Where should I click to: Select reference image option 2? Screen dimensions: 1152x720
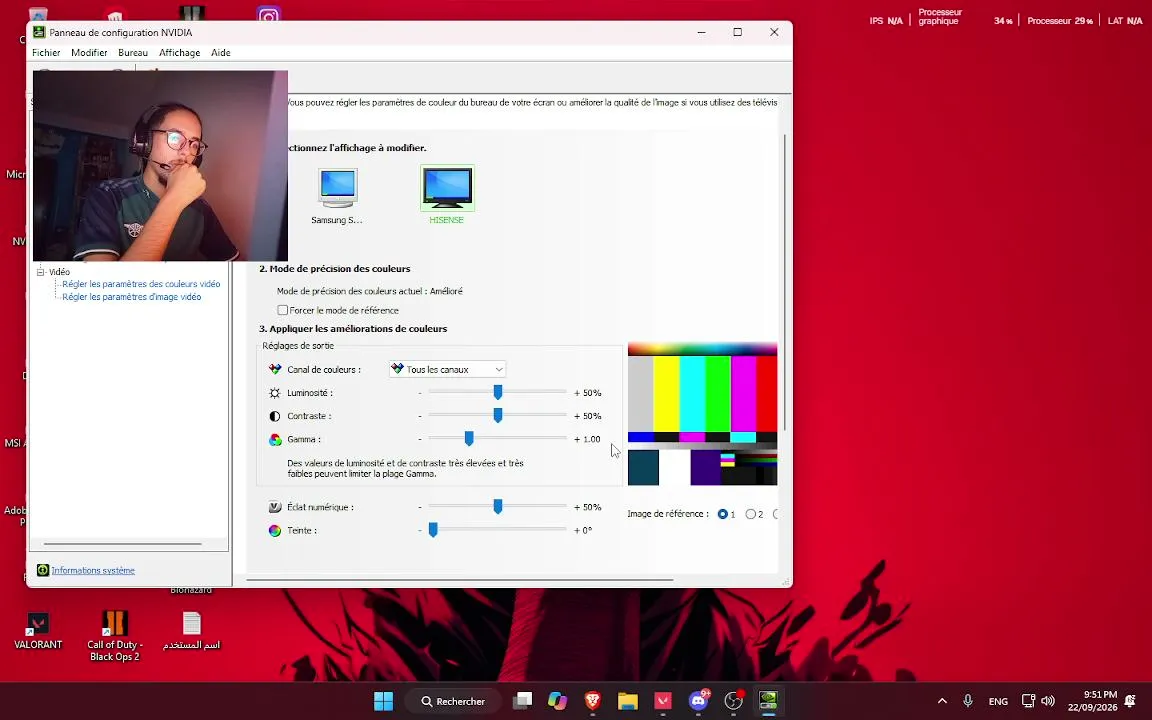(x=750, y=514)
